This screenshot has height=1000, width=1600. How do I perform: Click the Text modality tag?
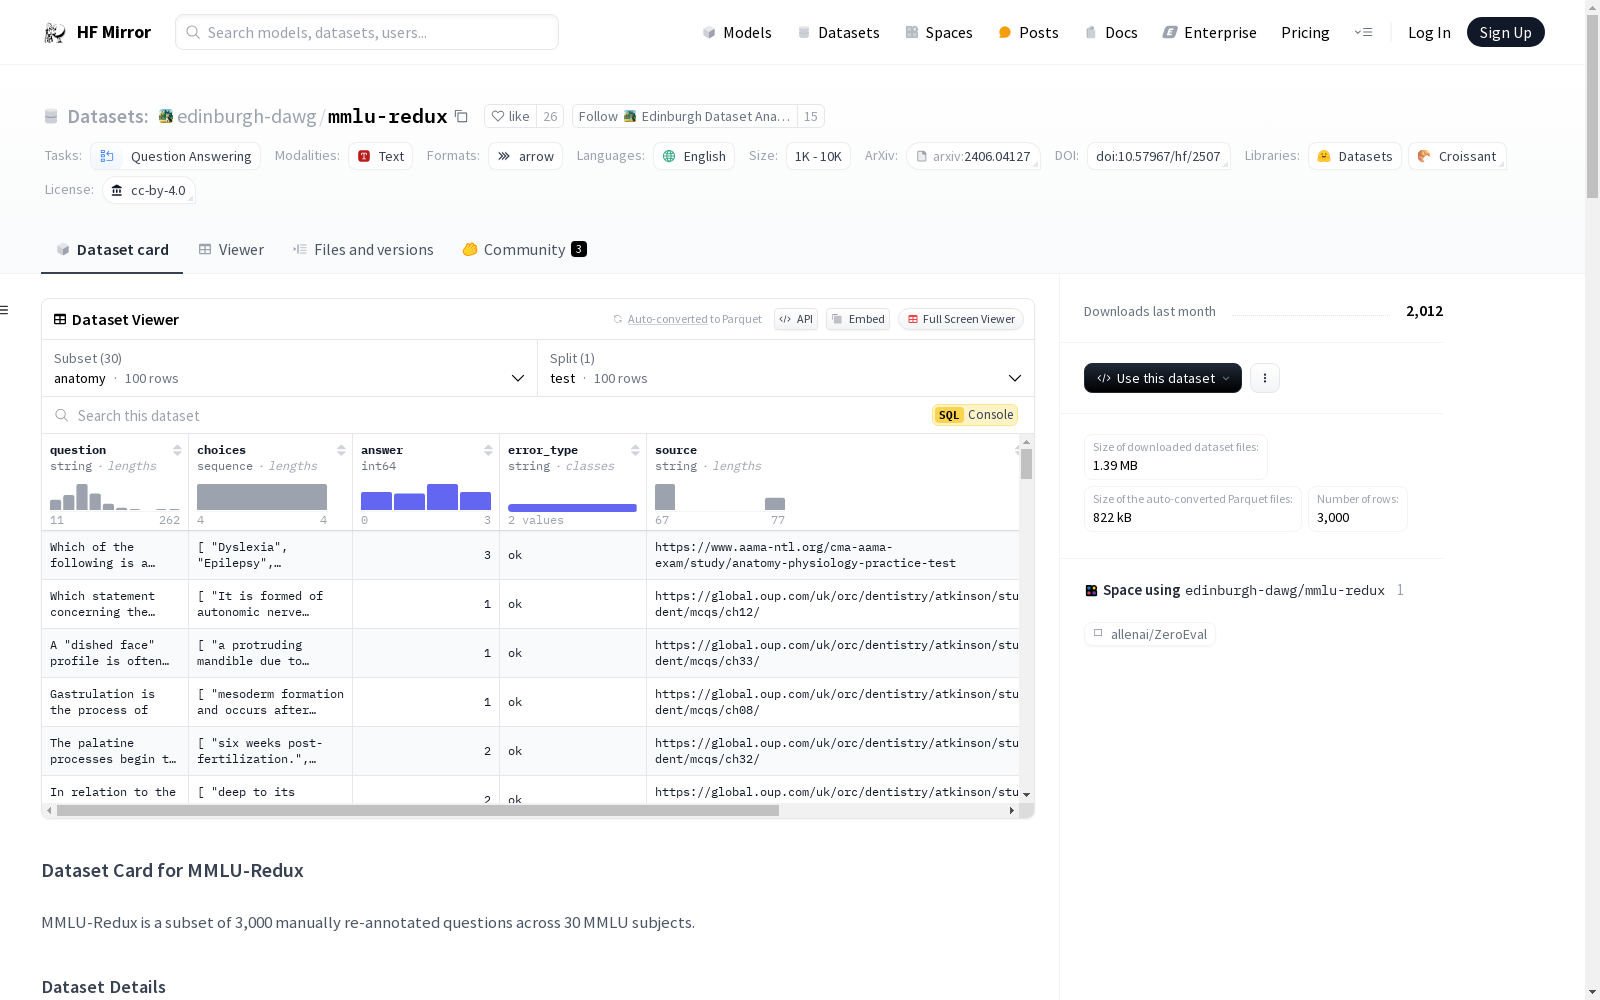[x=381, y=156]
